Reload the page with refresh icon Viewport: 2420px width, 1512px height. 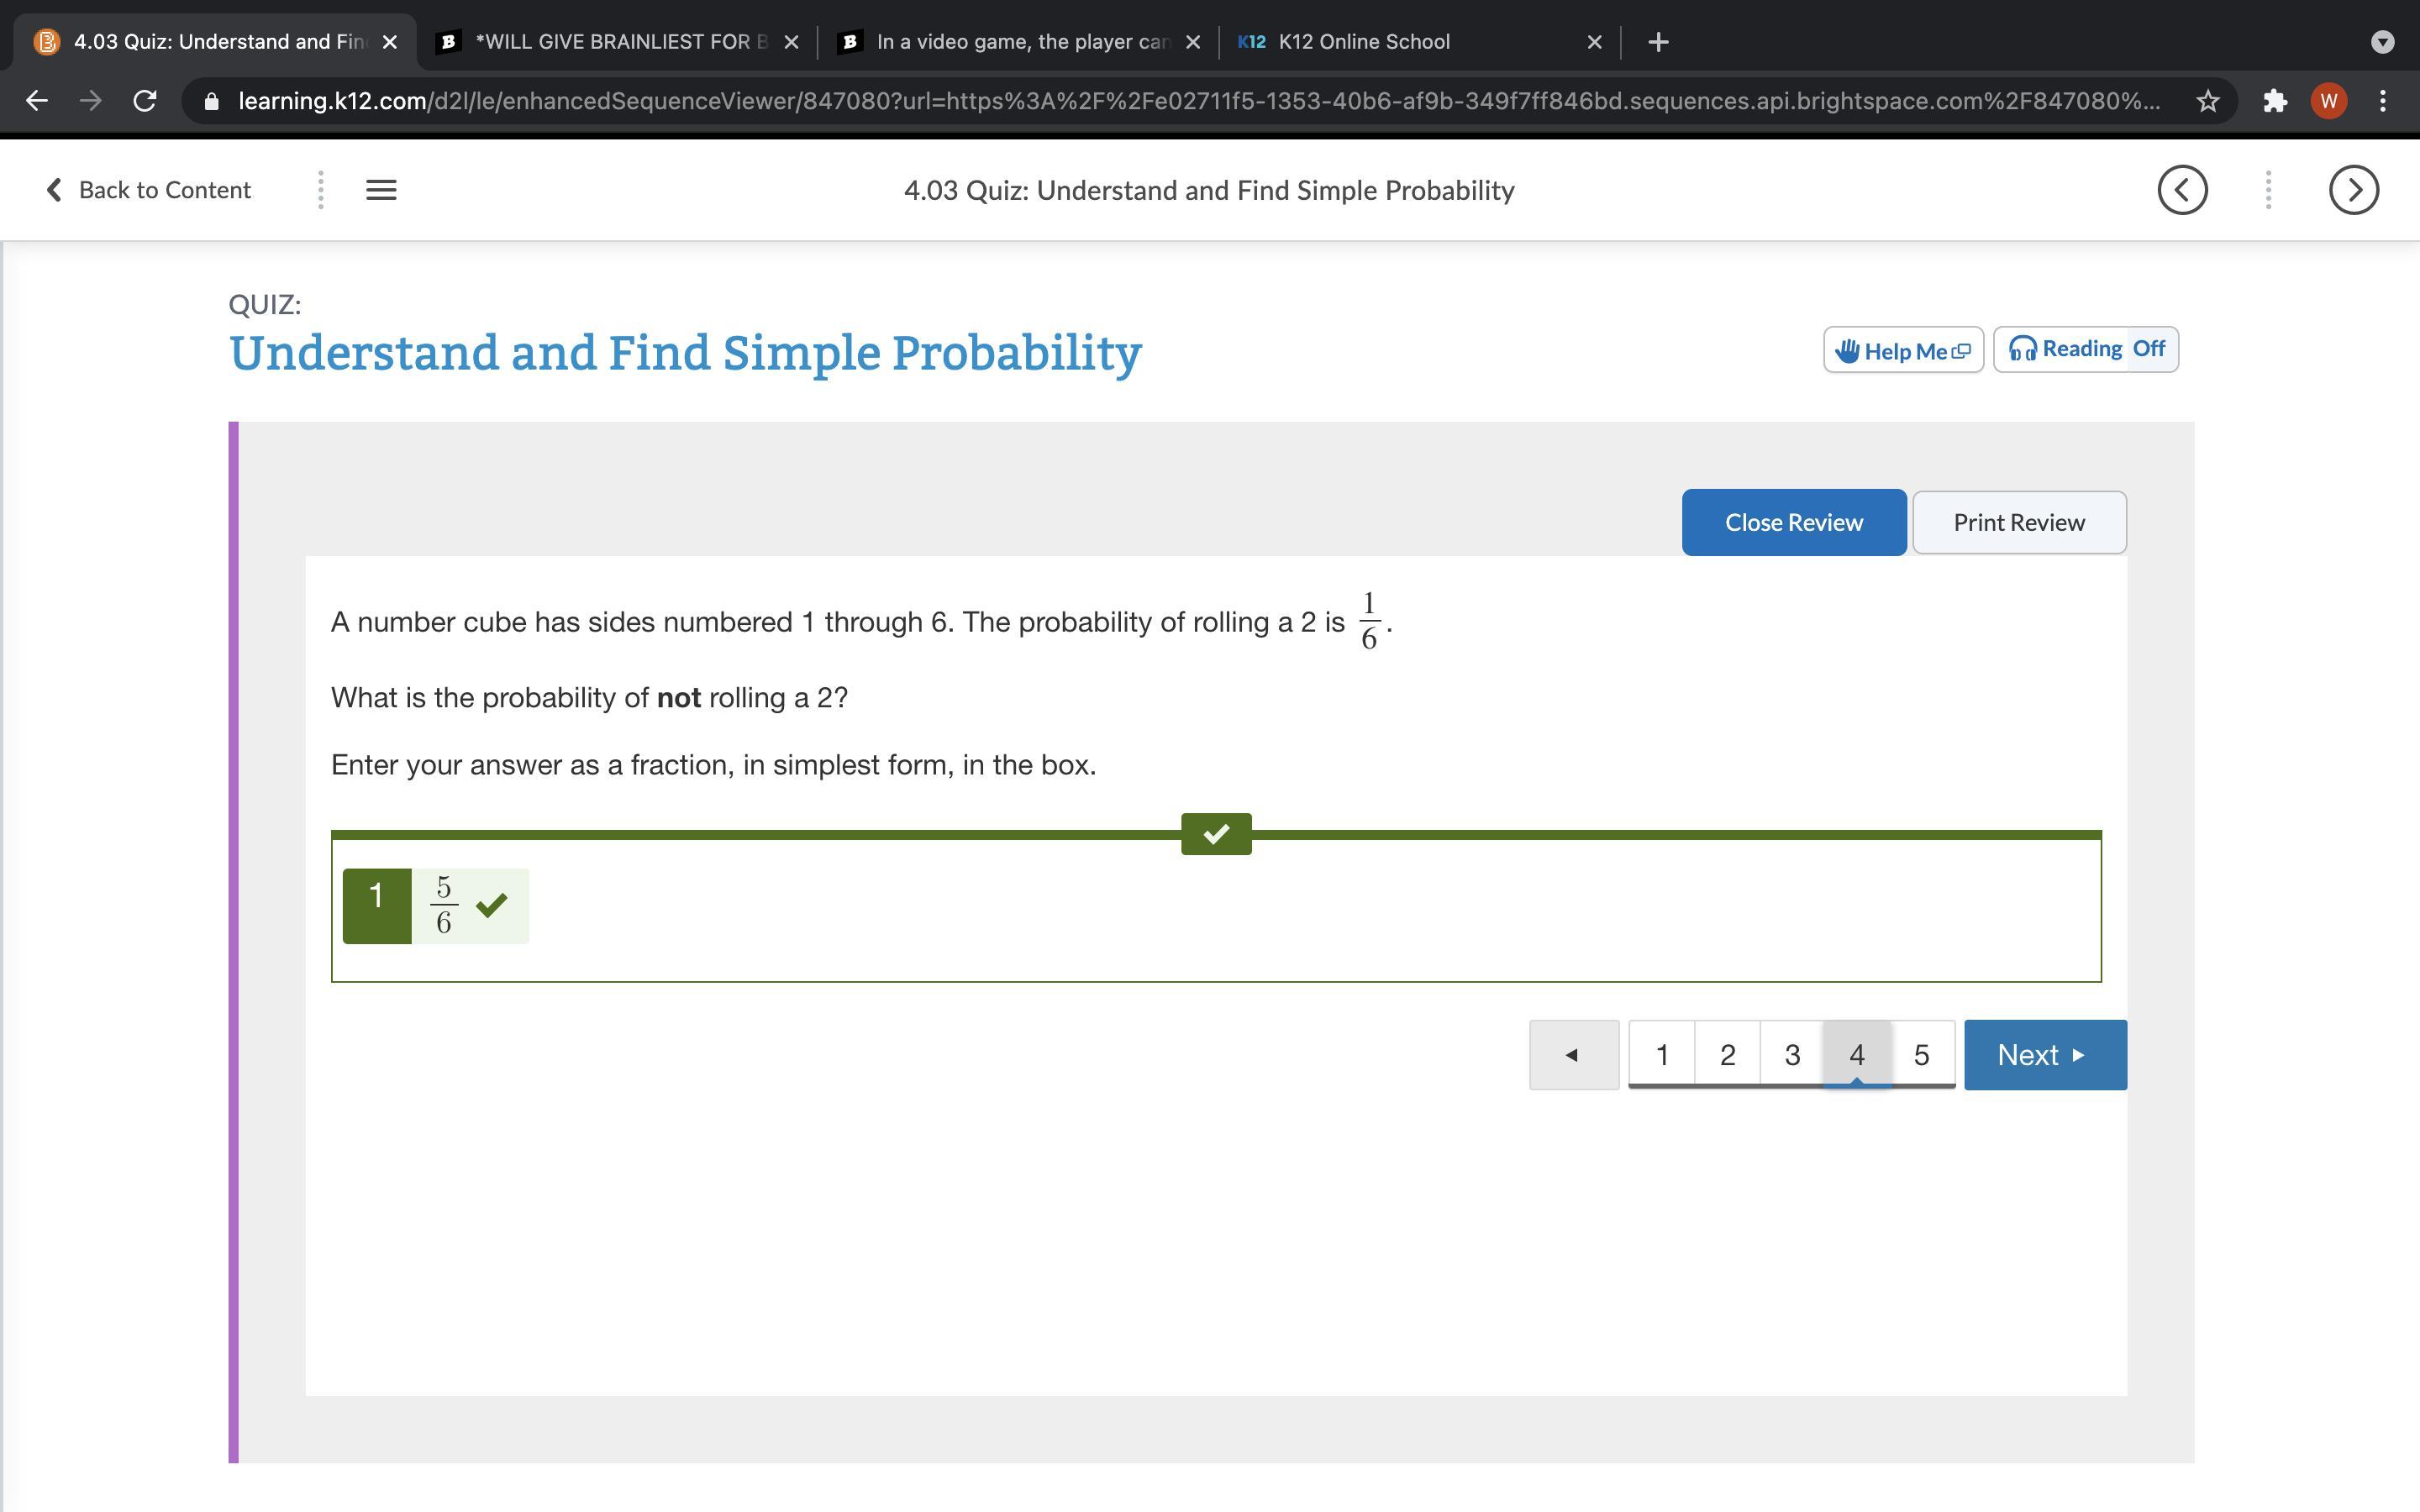145,101
